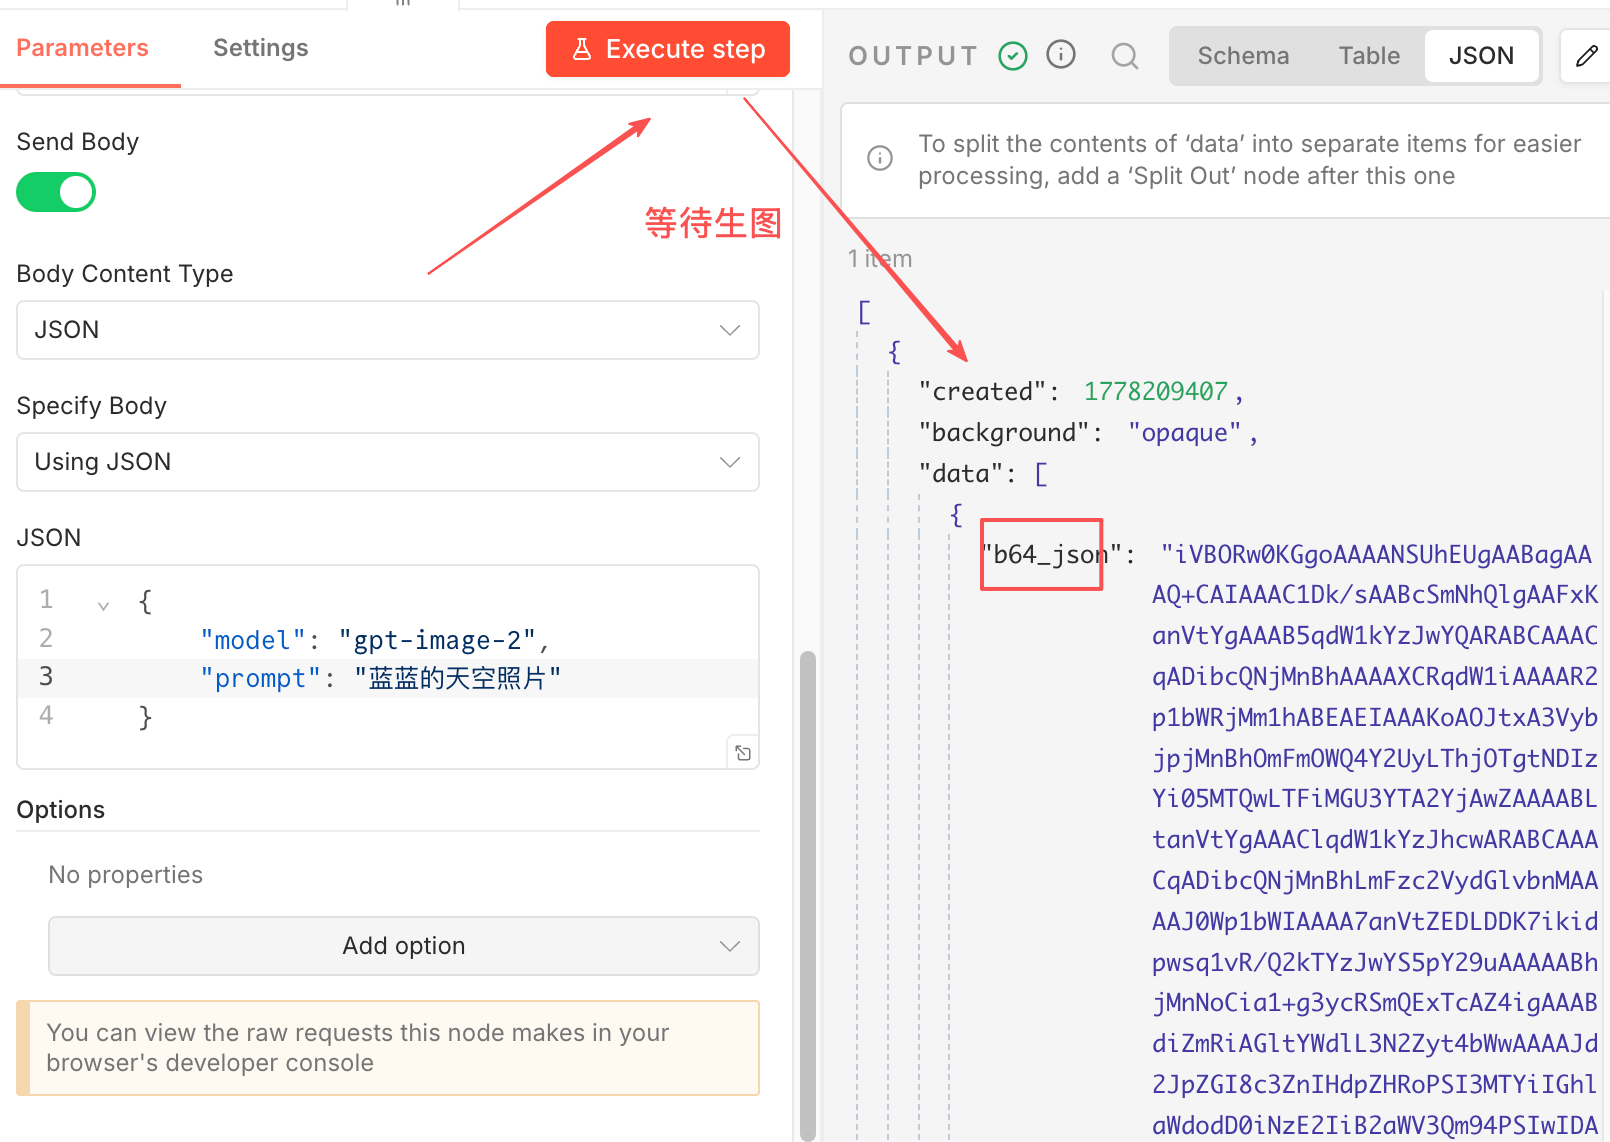
Task: Click the green output success check icon
Action: 1013,55
